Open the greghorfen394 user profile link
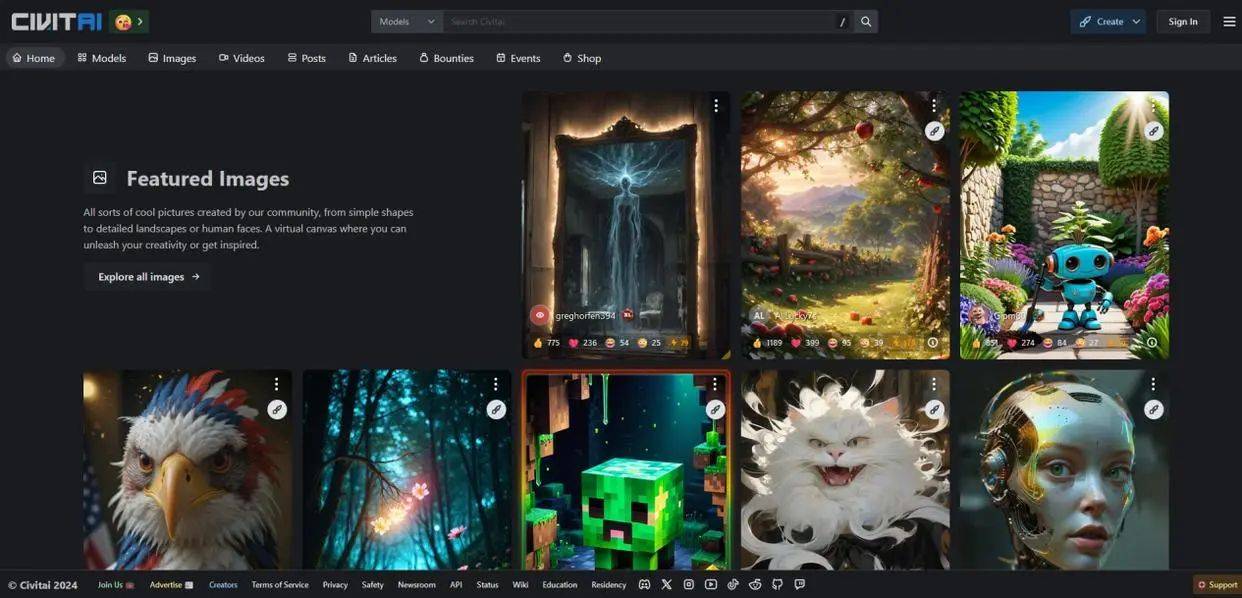The height and width of the screenshot is (598, 1242). coord(588,315)
